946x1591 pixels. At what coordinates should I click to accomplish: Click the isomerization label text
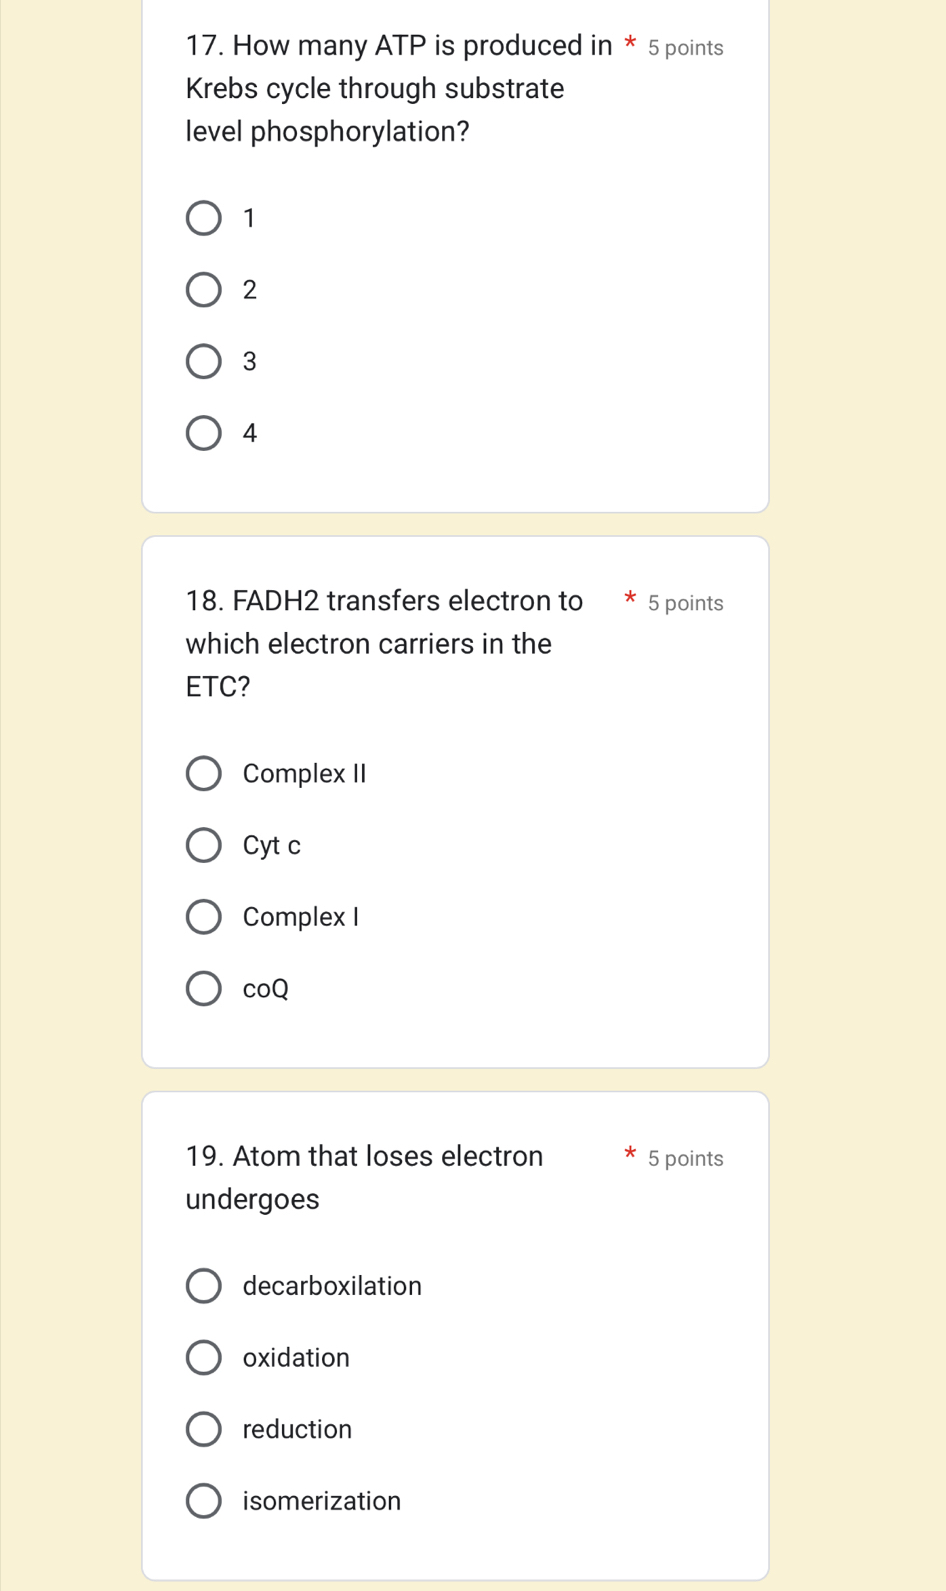click(321, 1501)
